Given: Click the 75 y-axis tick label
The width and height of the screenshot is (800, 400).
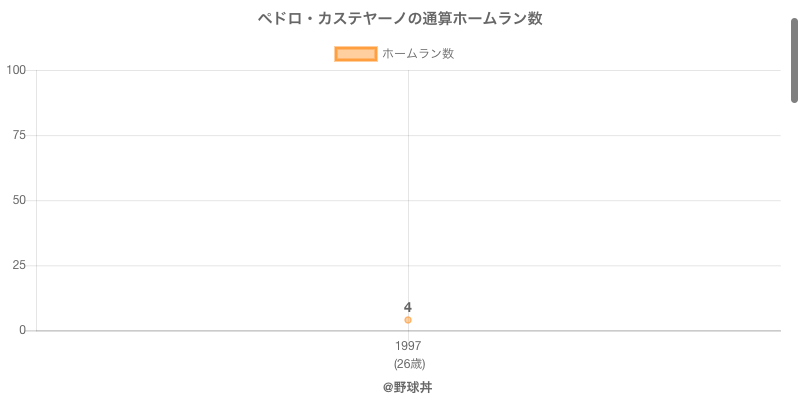Looking at the screenshot, I should (x=19, y=135).
